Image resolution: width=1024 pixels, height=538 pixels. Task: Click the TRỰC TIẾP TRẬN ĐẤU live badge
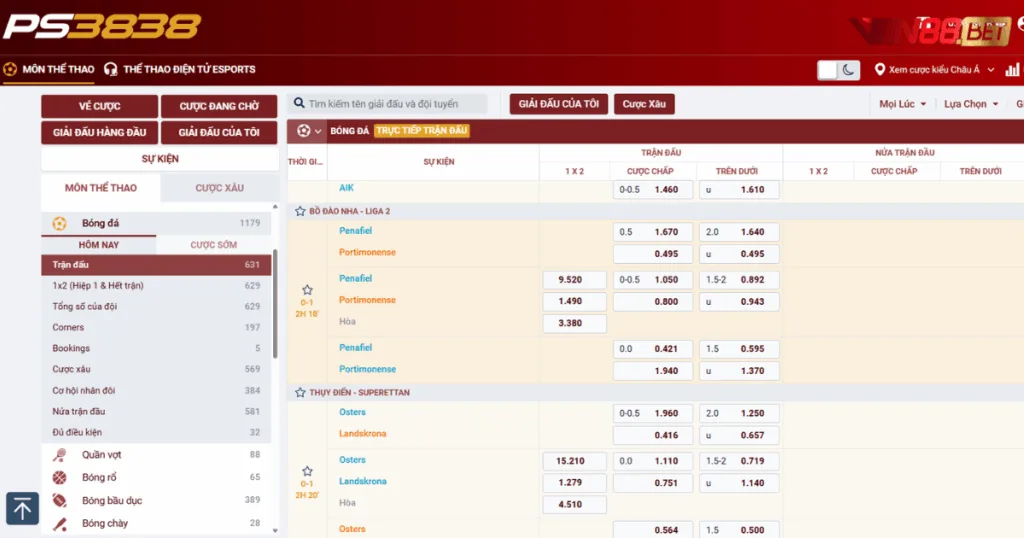(422, 131)
